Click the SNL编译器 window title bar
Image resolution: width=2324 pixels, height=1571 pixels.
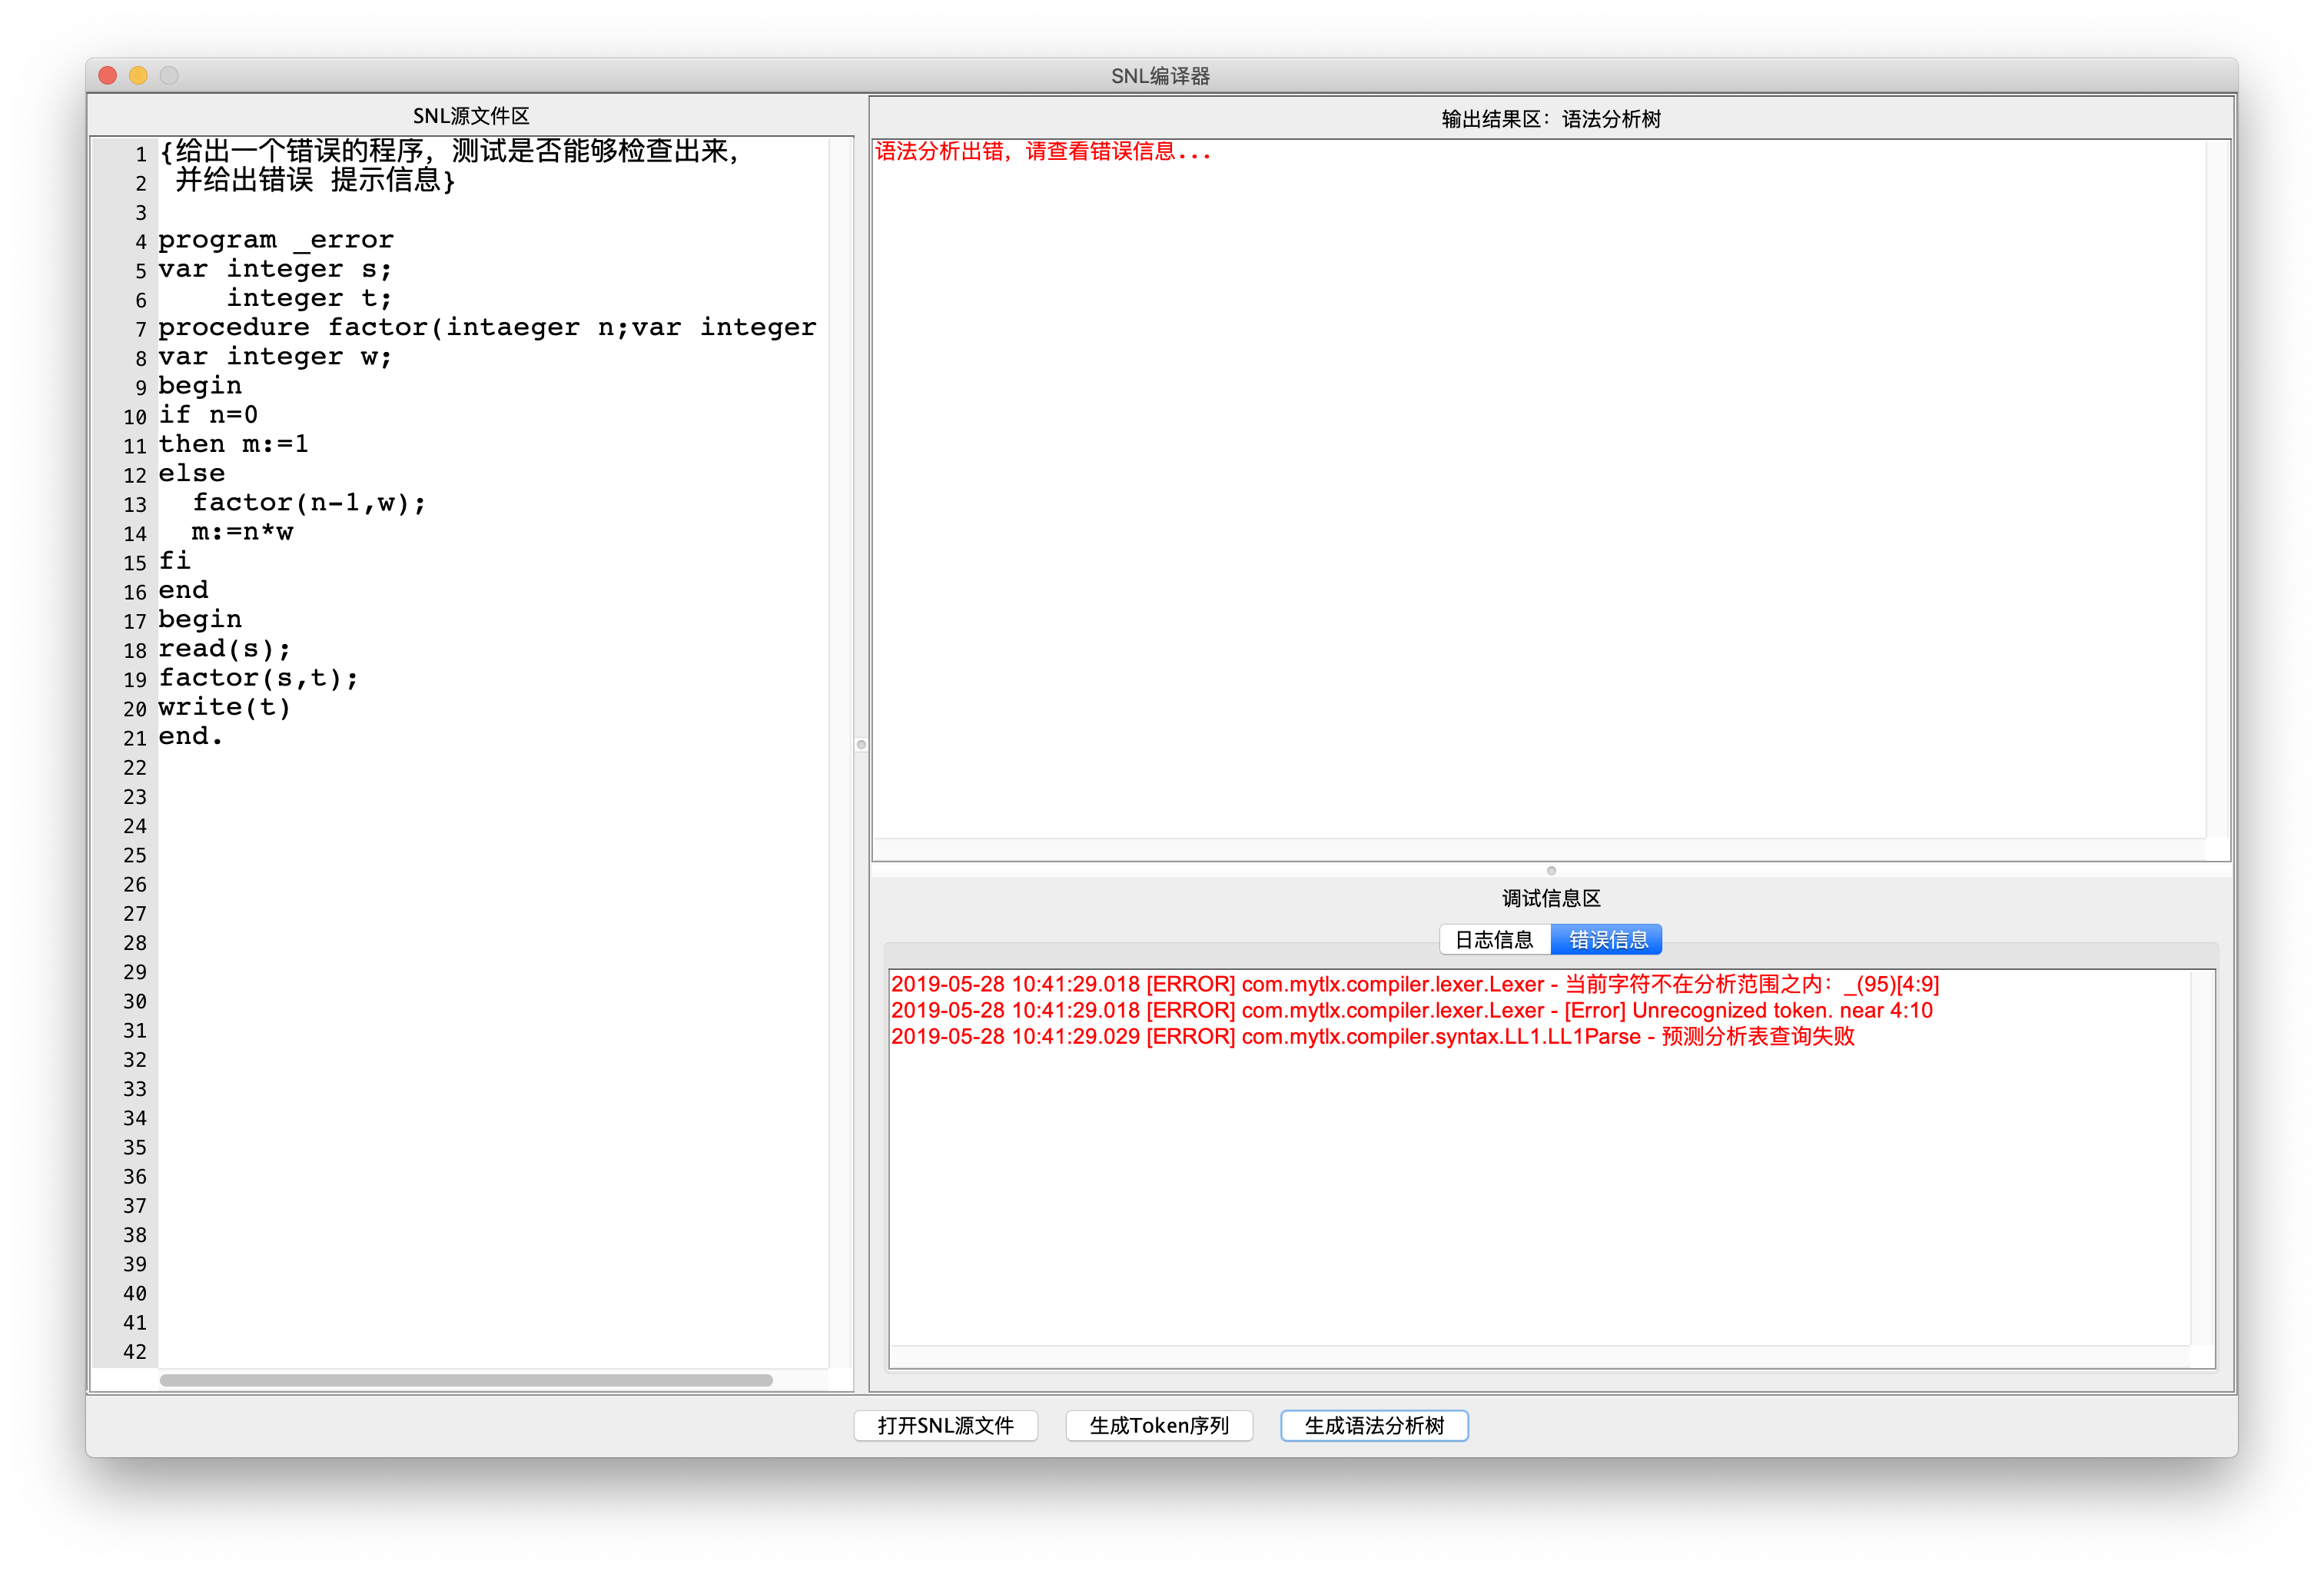click(x=1160, y=76)
